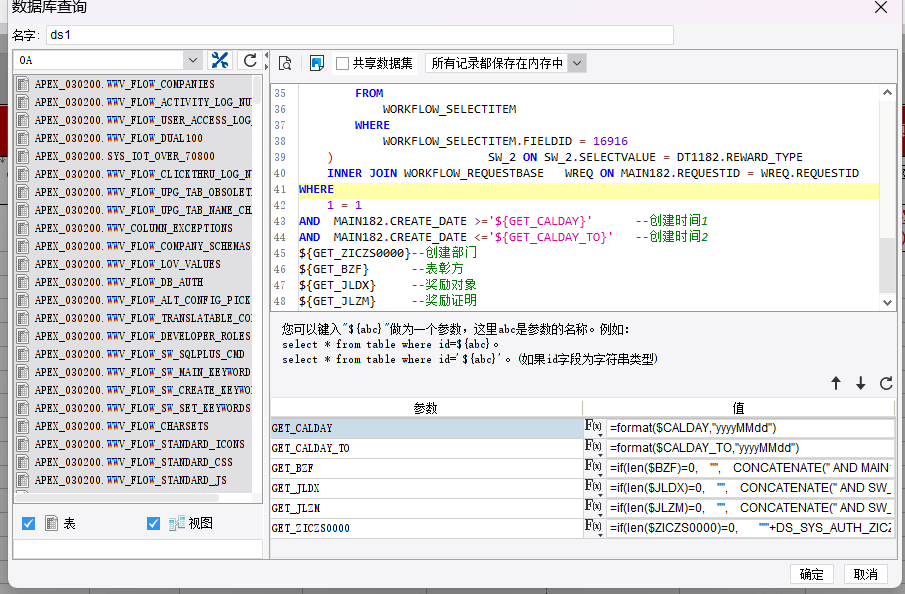Click table icon of SYS_IOT_OVER_70800 row
The width and height of the screenshot is (905, 594).
point(23,156)
